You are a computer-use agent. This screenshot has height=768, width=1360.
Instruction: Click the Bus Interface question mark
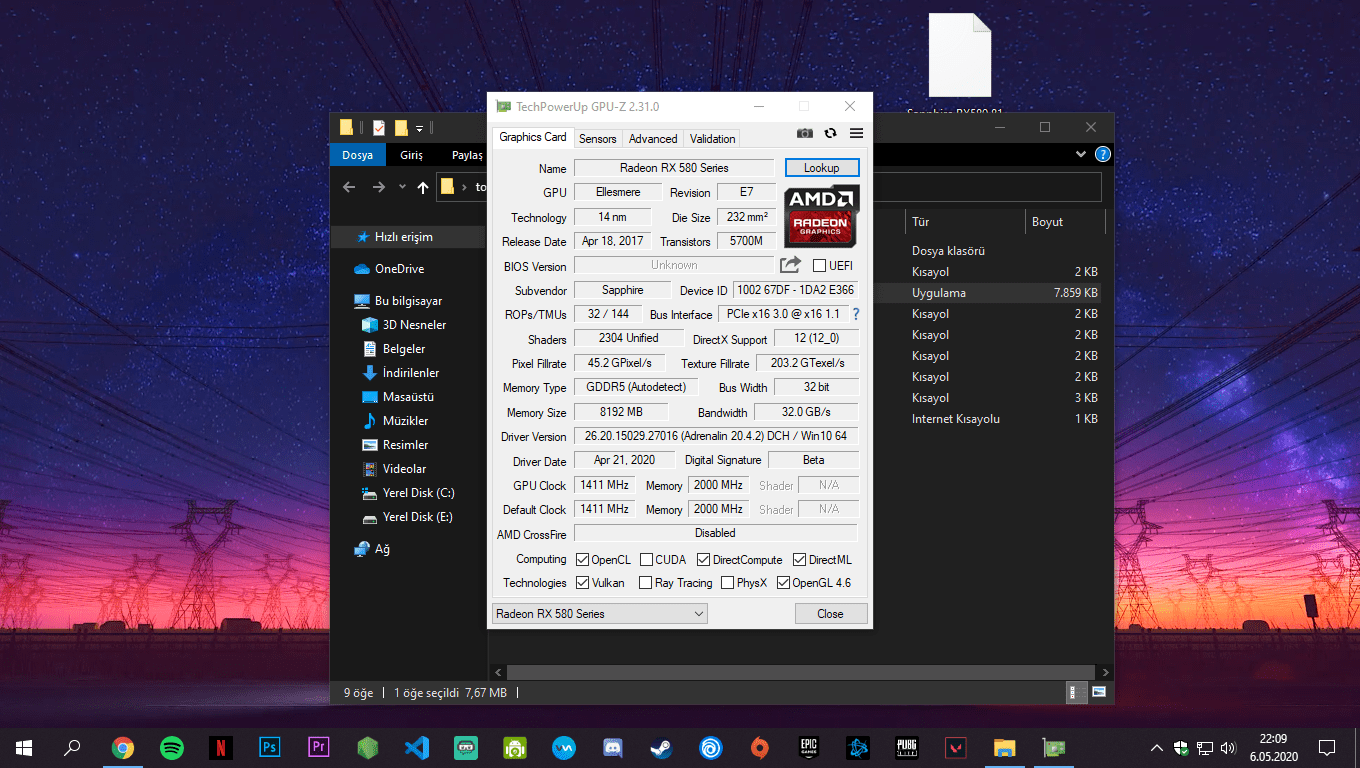pos(856,314)
